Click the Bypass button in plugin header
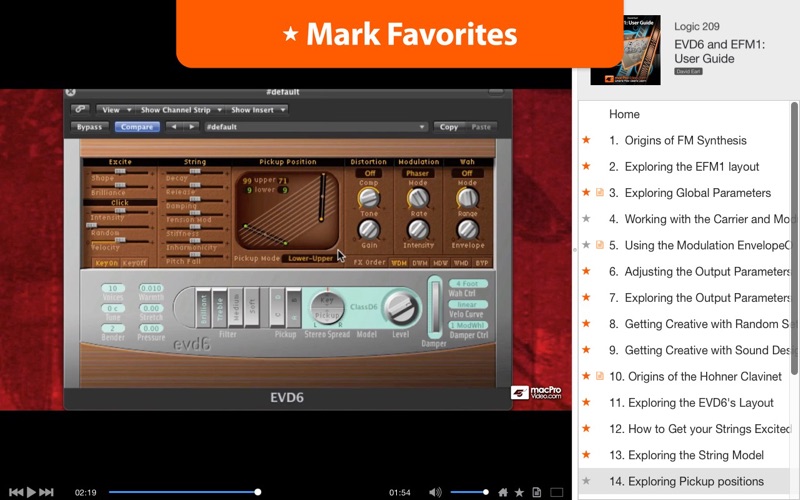Screen dimensions: 800x500 point(89,127)
